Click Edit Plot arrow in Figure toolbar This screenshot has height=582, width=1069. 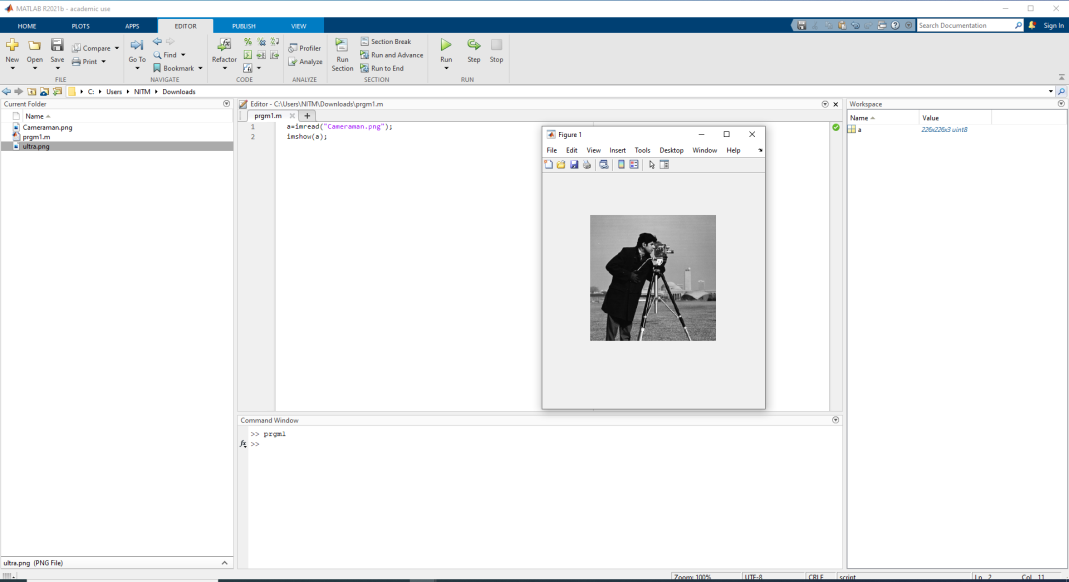click(651, 165)
